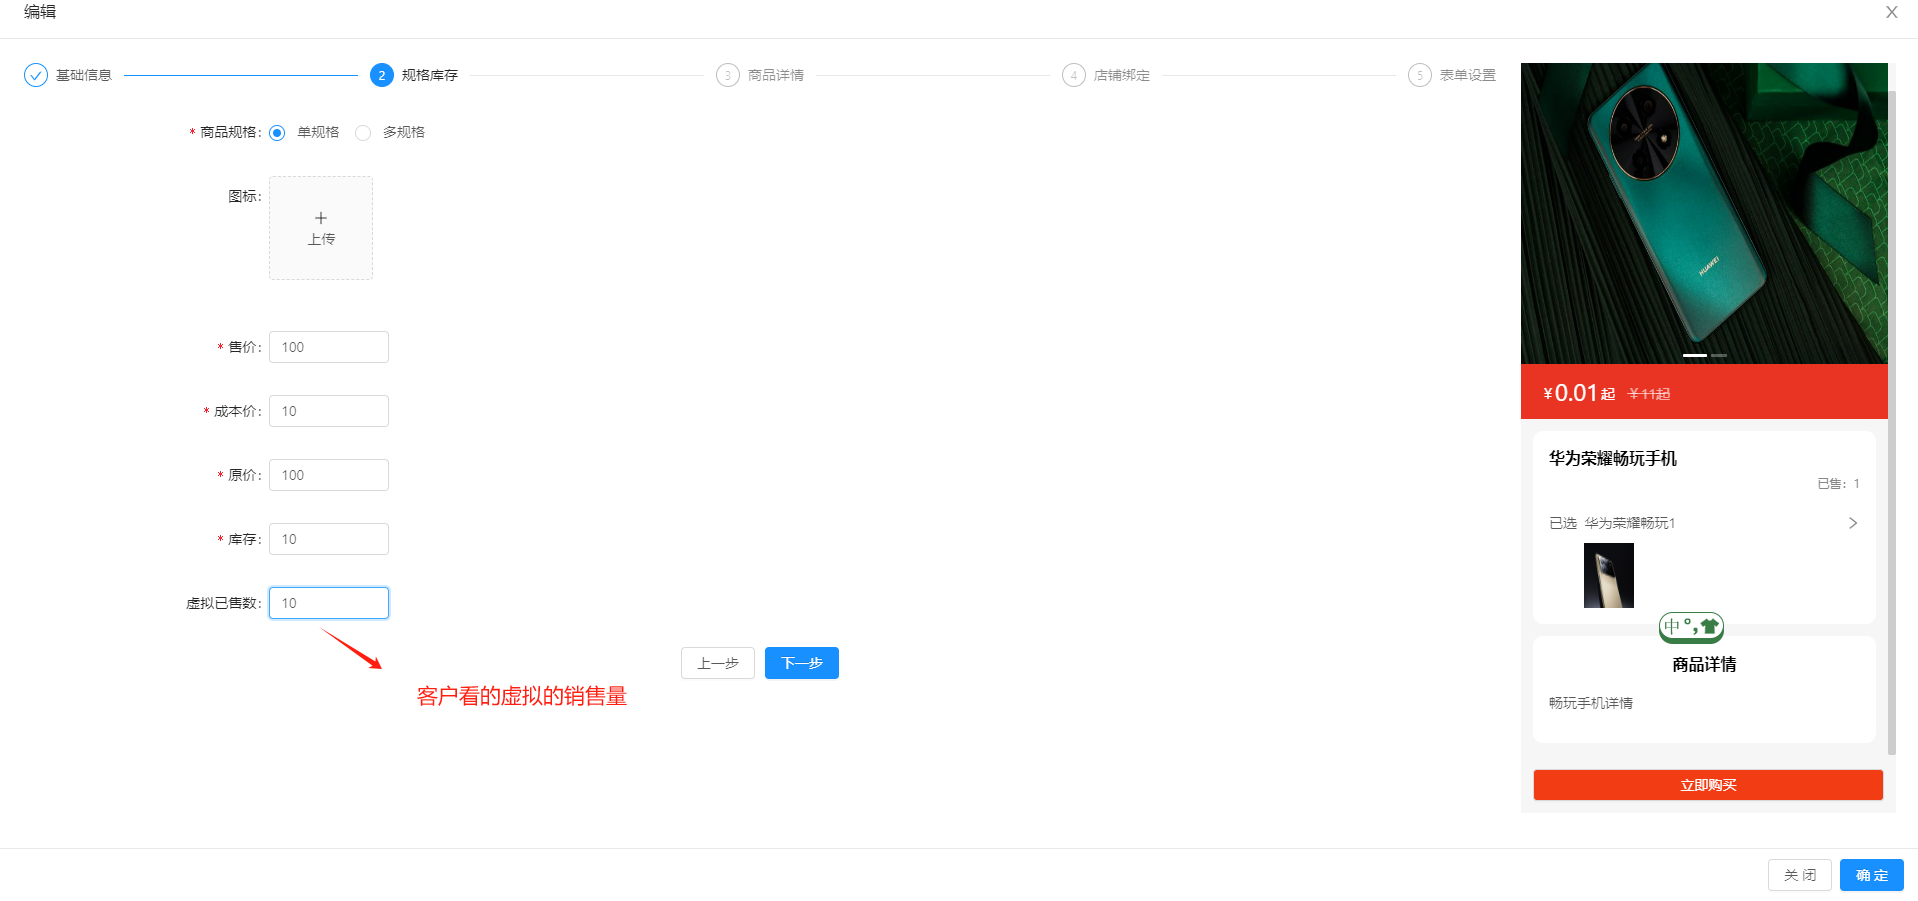1918x901 pixels.
Task: Click the 确定 button at the bottom
Action: click(1872, 875)
